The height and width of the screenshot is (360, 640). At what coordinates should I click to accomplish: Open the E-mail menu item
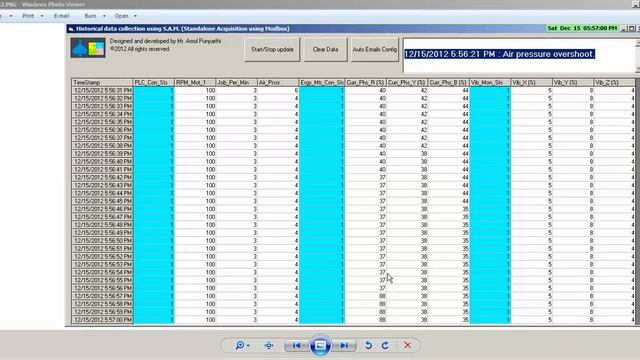point(62,16)
